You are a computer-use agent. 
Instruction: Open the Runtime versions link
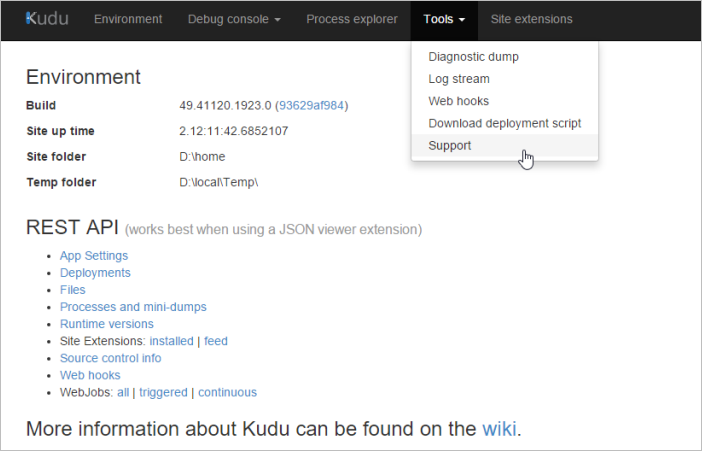[107, 324]
